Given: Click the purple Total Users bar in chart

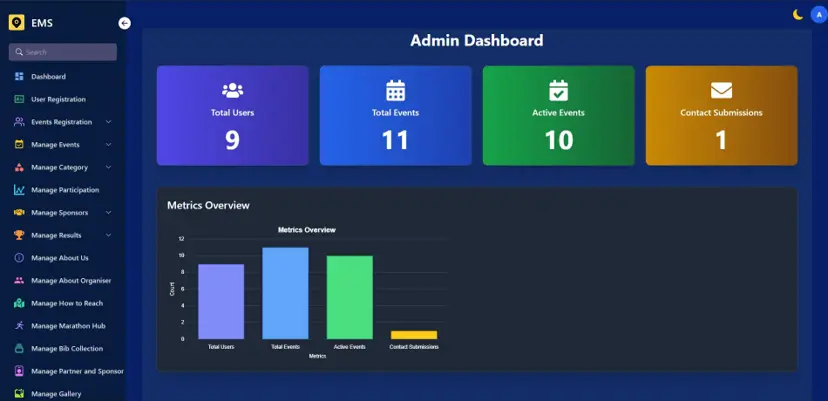Looking at the screenshot, I should pos(221,301).
